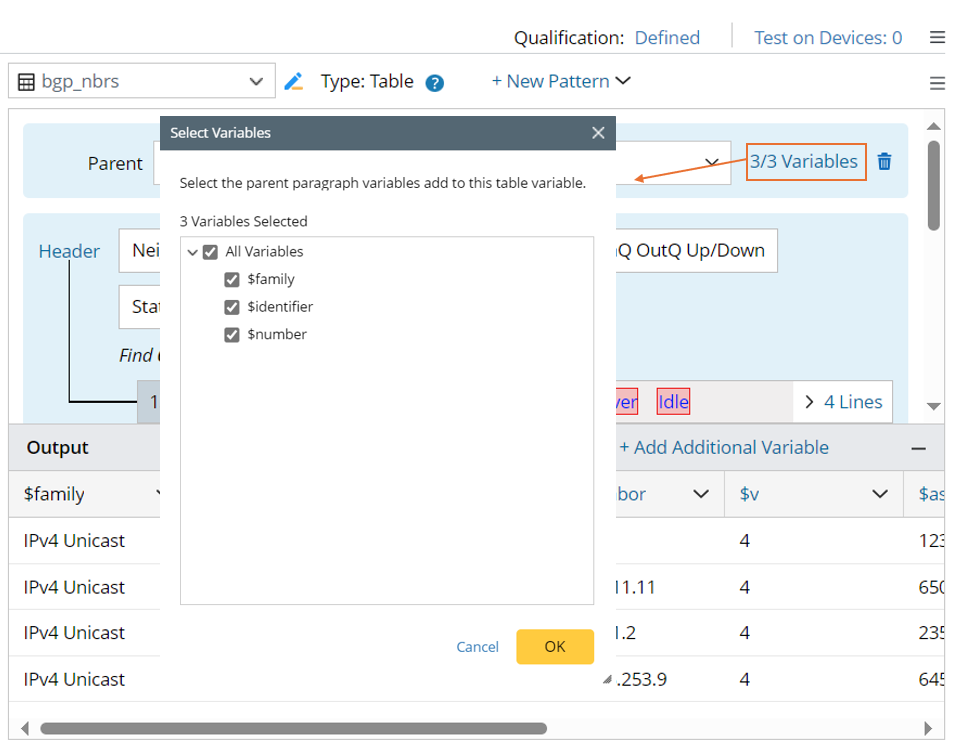
Task: Click the Cancel link in dialog
Action: [477, 647]
